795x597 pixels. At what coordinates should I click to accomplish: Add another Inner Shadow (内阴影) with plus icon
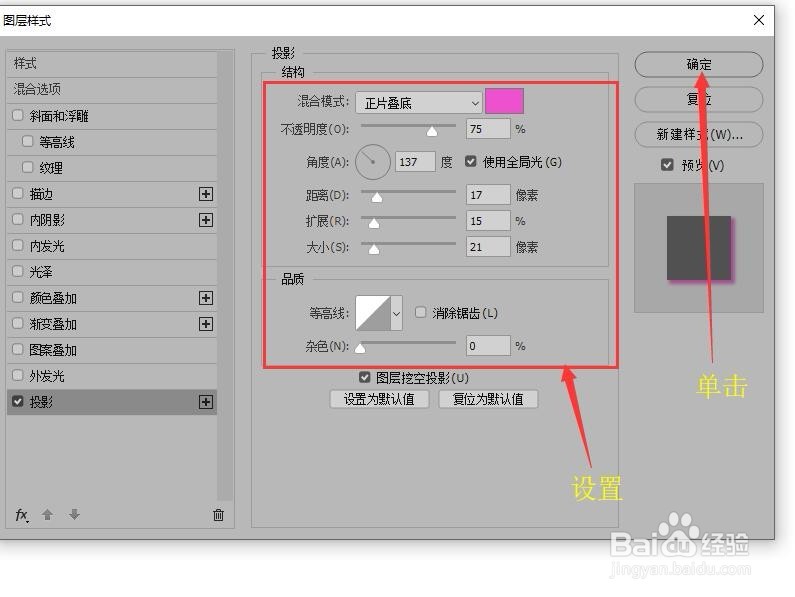tap(206, 220)
